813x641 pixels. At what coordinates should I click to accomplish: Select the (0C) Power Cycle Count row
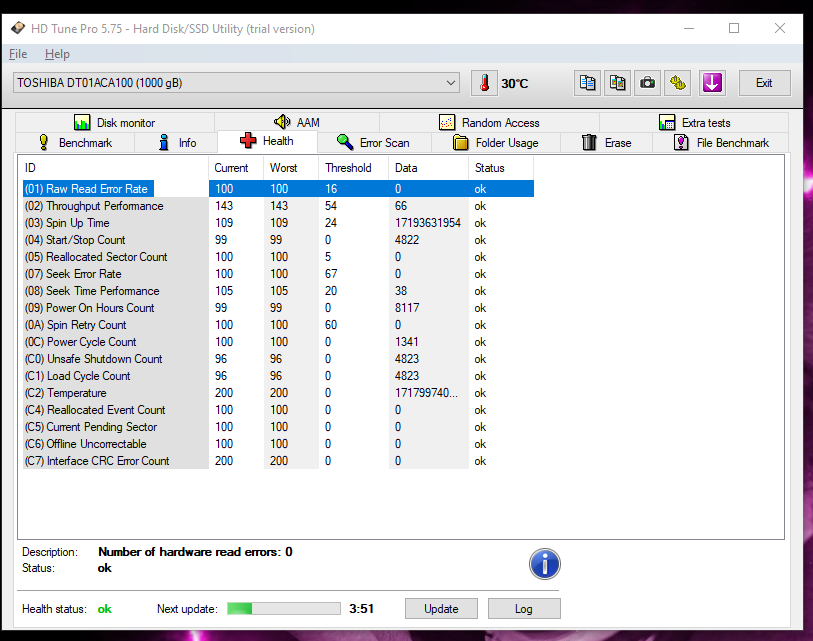pos(278,342)
